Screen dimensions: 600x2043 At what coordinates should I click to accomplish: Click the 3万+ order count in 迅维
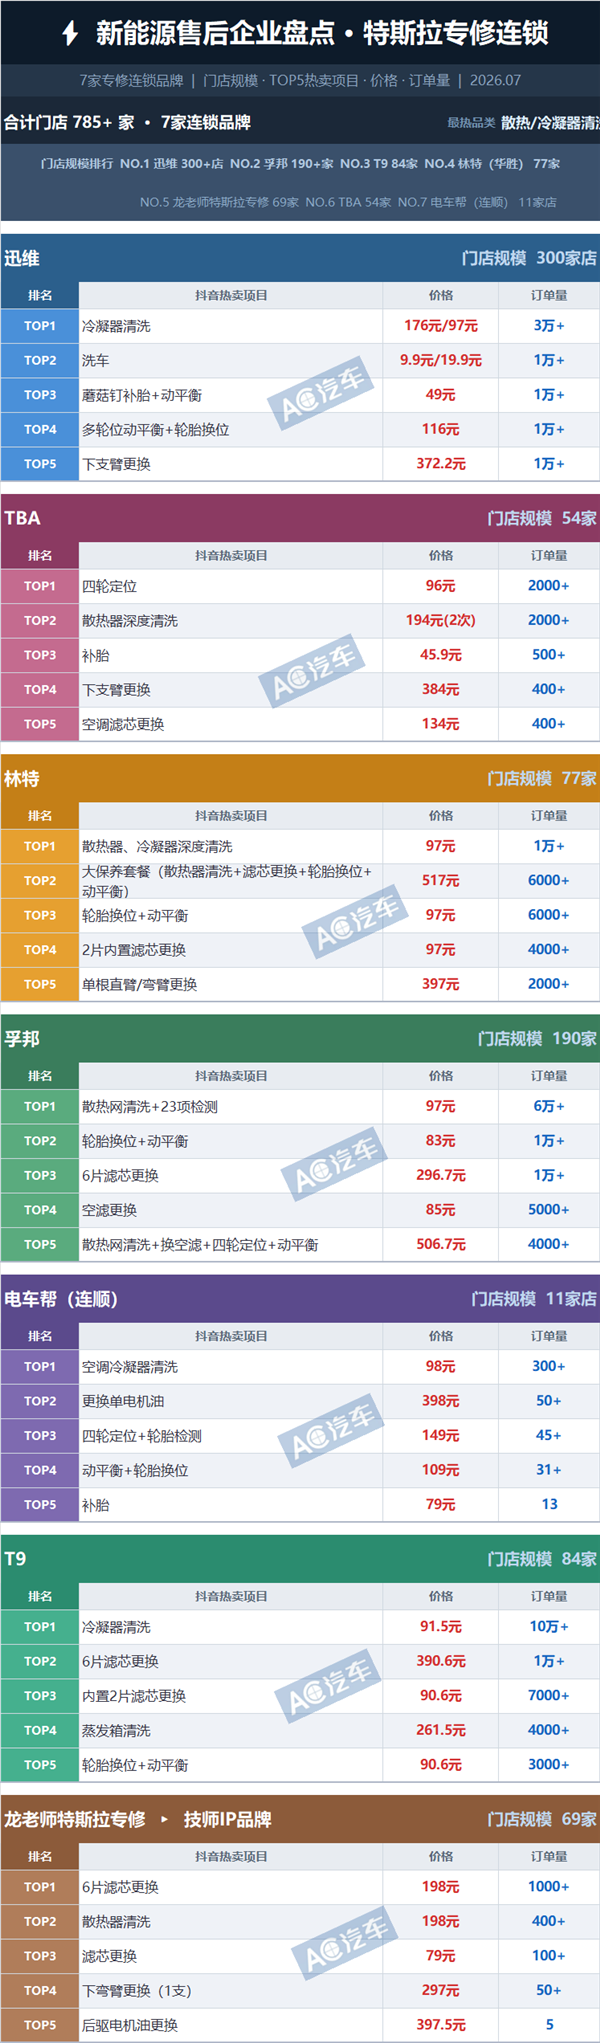[549, 326]
